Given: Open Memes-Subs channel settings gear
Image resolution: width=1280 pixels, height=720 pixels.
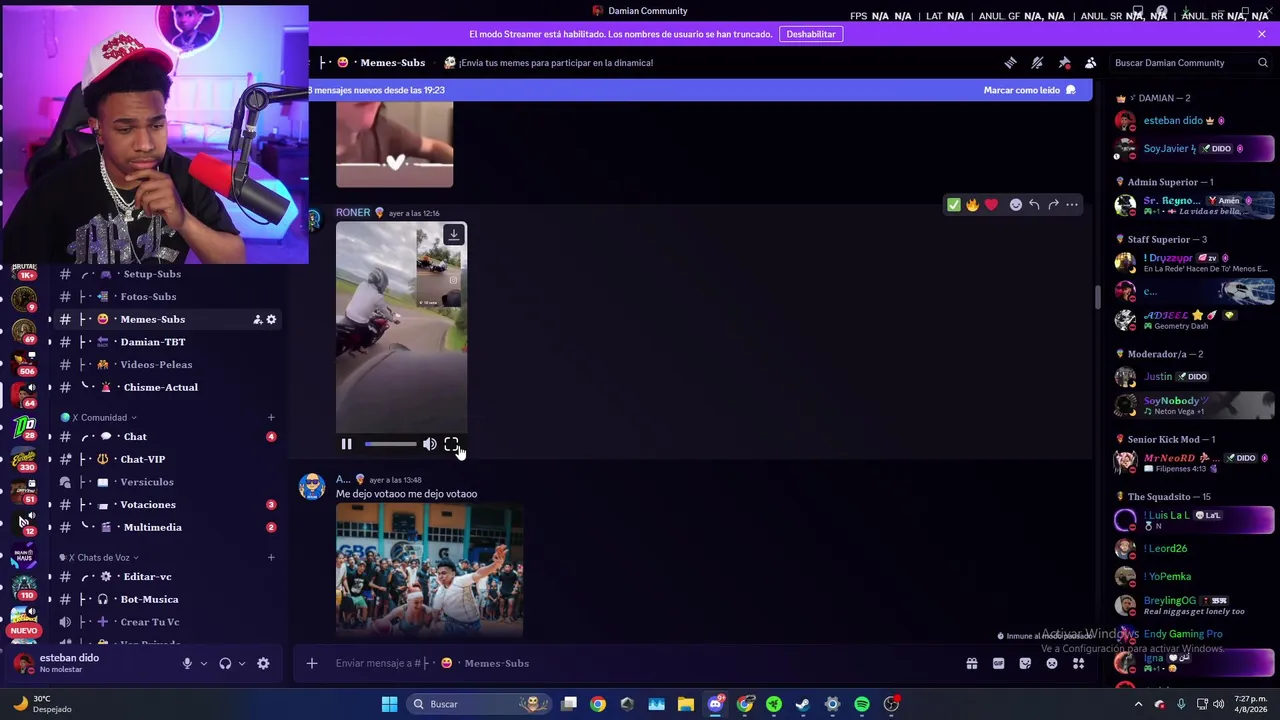Looking at the screenshot, I should (x=271, y=320).
